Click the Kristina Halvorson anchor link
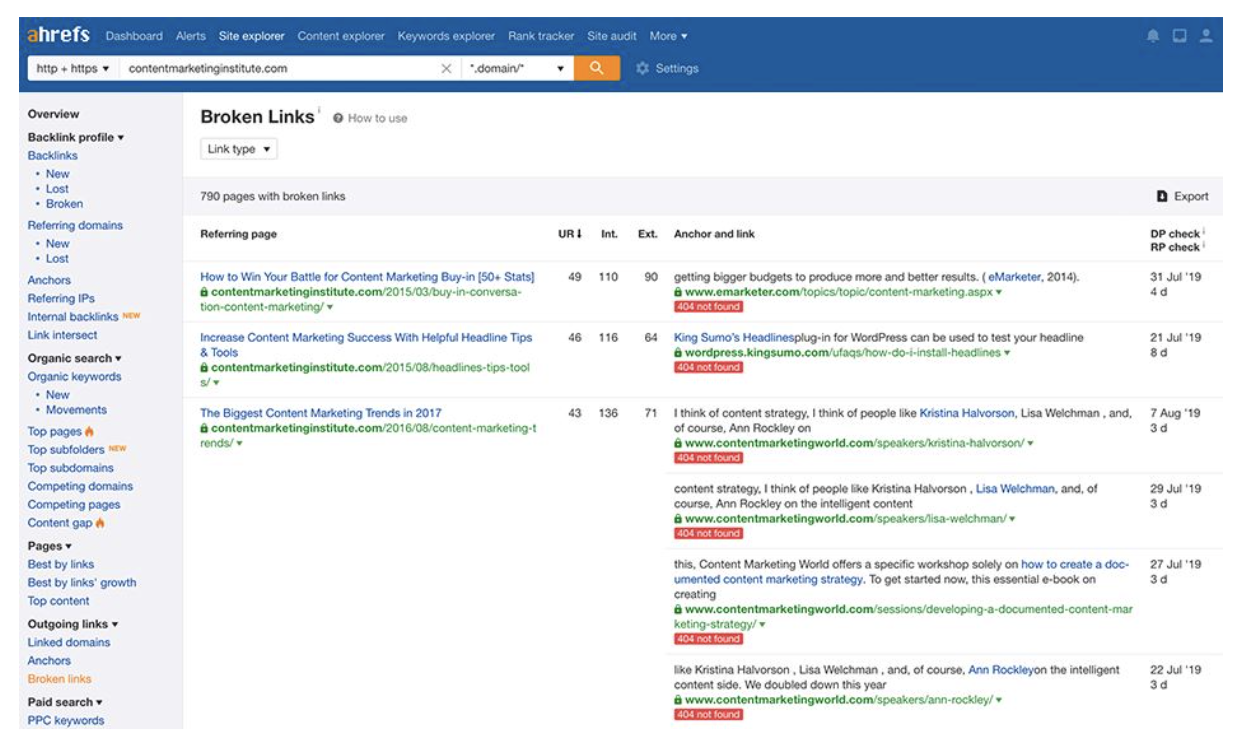This screenshot has width=1256, height=742. [x=967, y=413]
